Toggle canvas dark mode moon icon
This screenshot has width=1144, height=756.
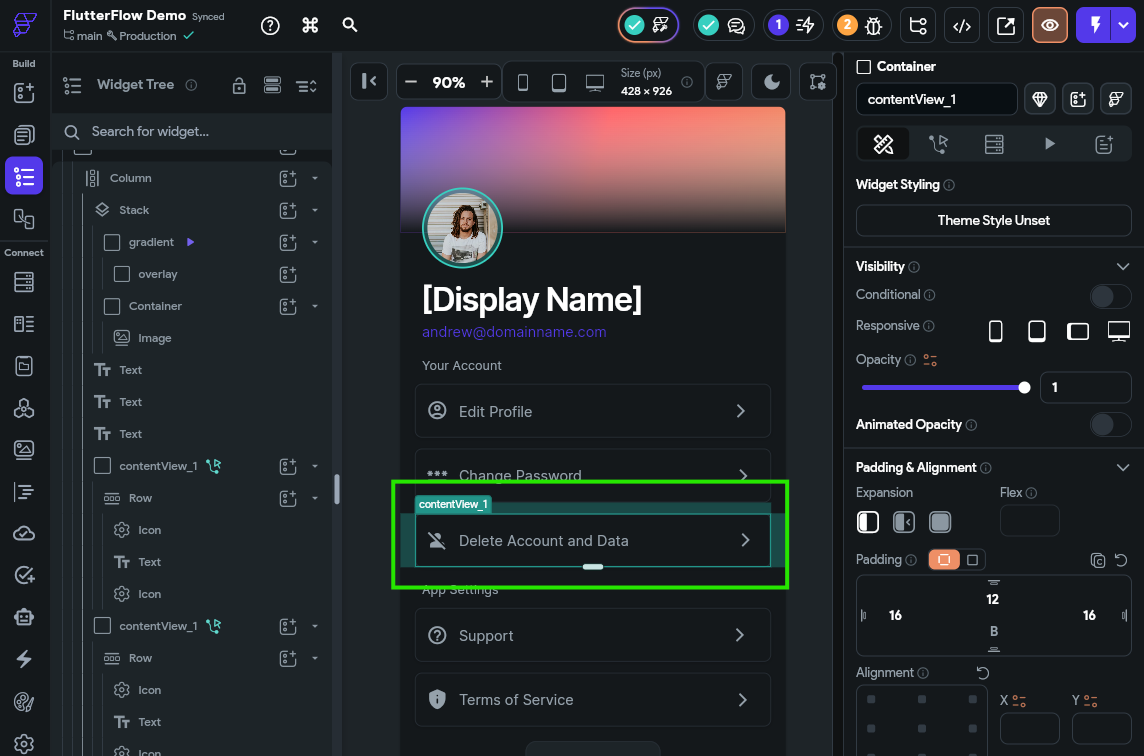[772, 81]
